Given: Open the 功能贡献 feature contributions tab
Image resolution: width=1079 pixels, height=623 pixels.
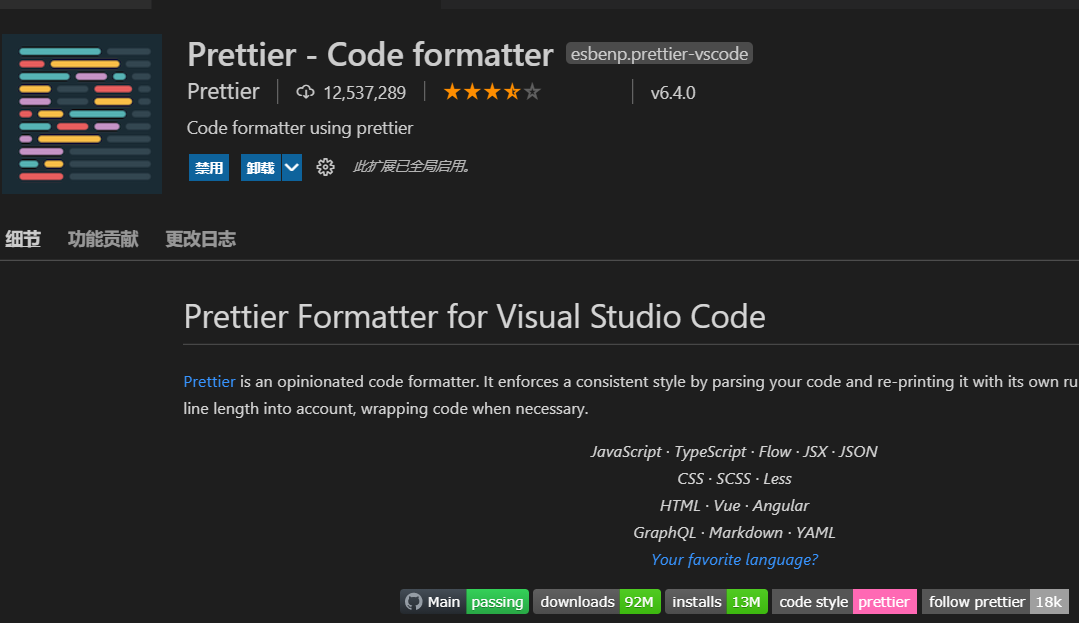Looking at the screenshot, I should coord(103,239).
